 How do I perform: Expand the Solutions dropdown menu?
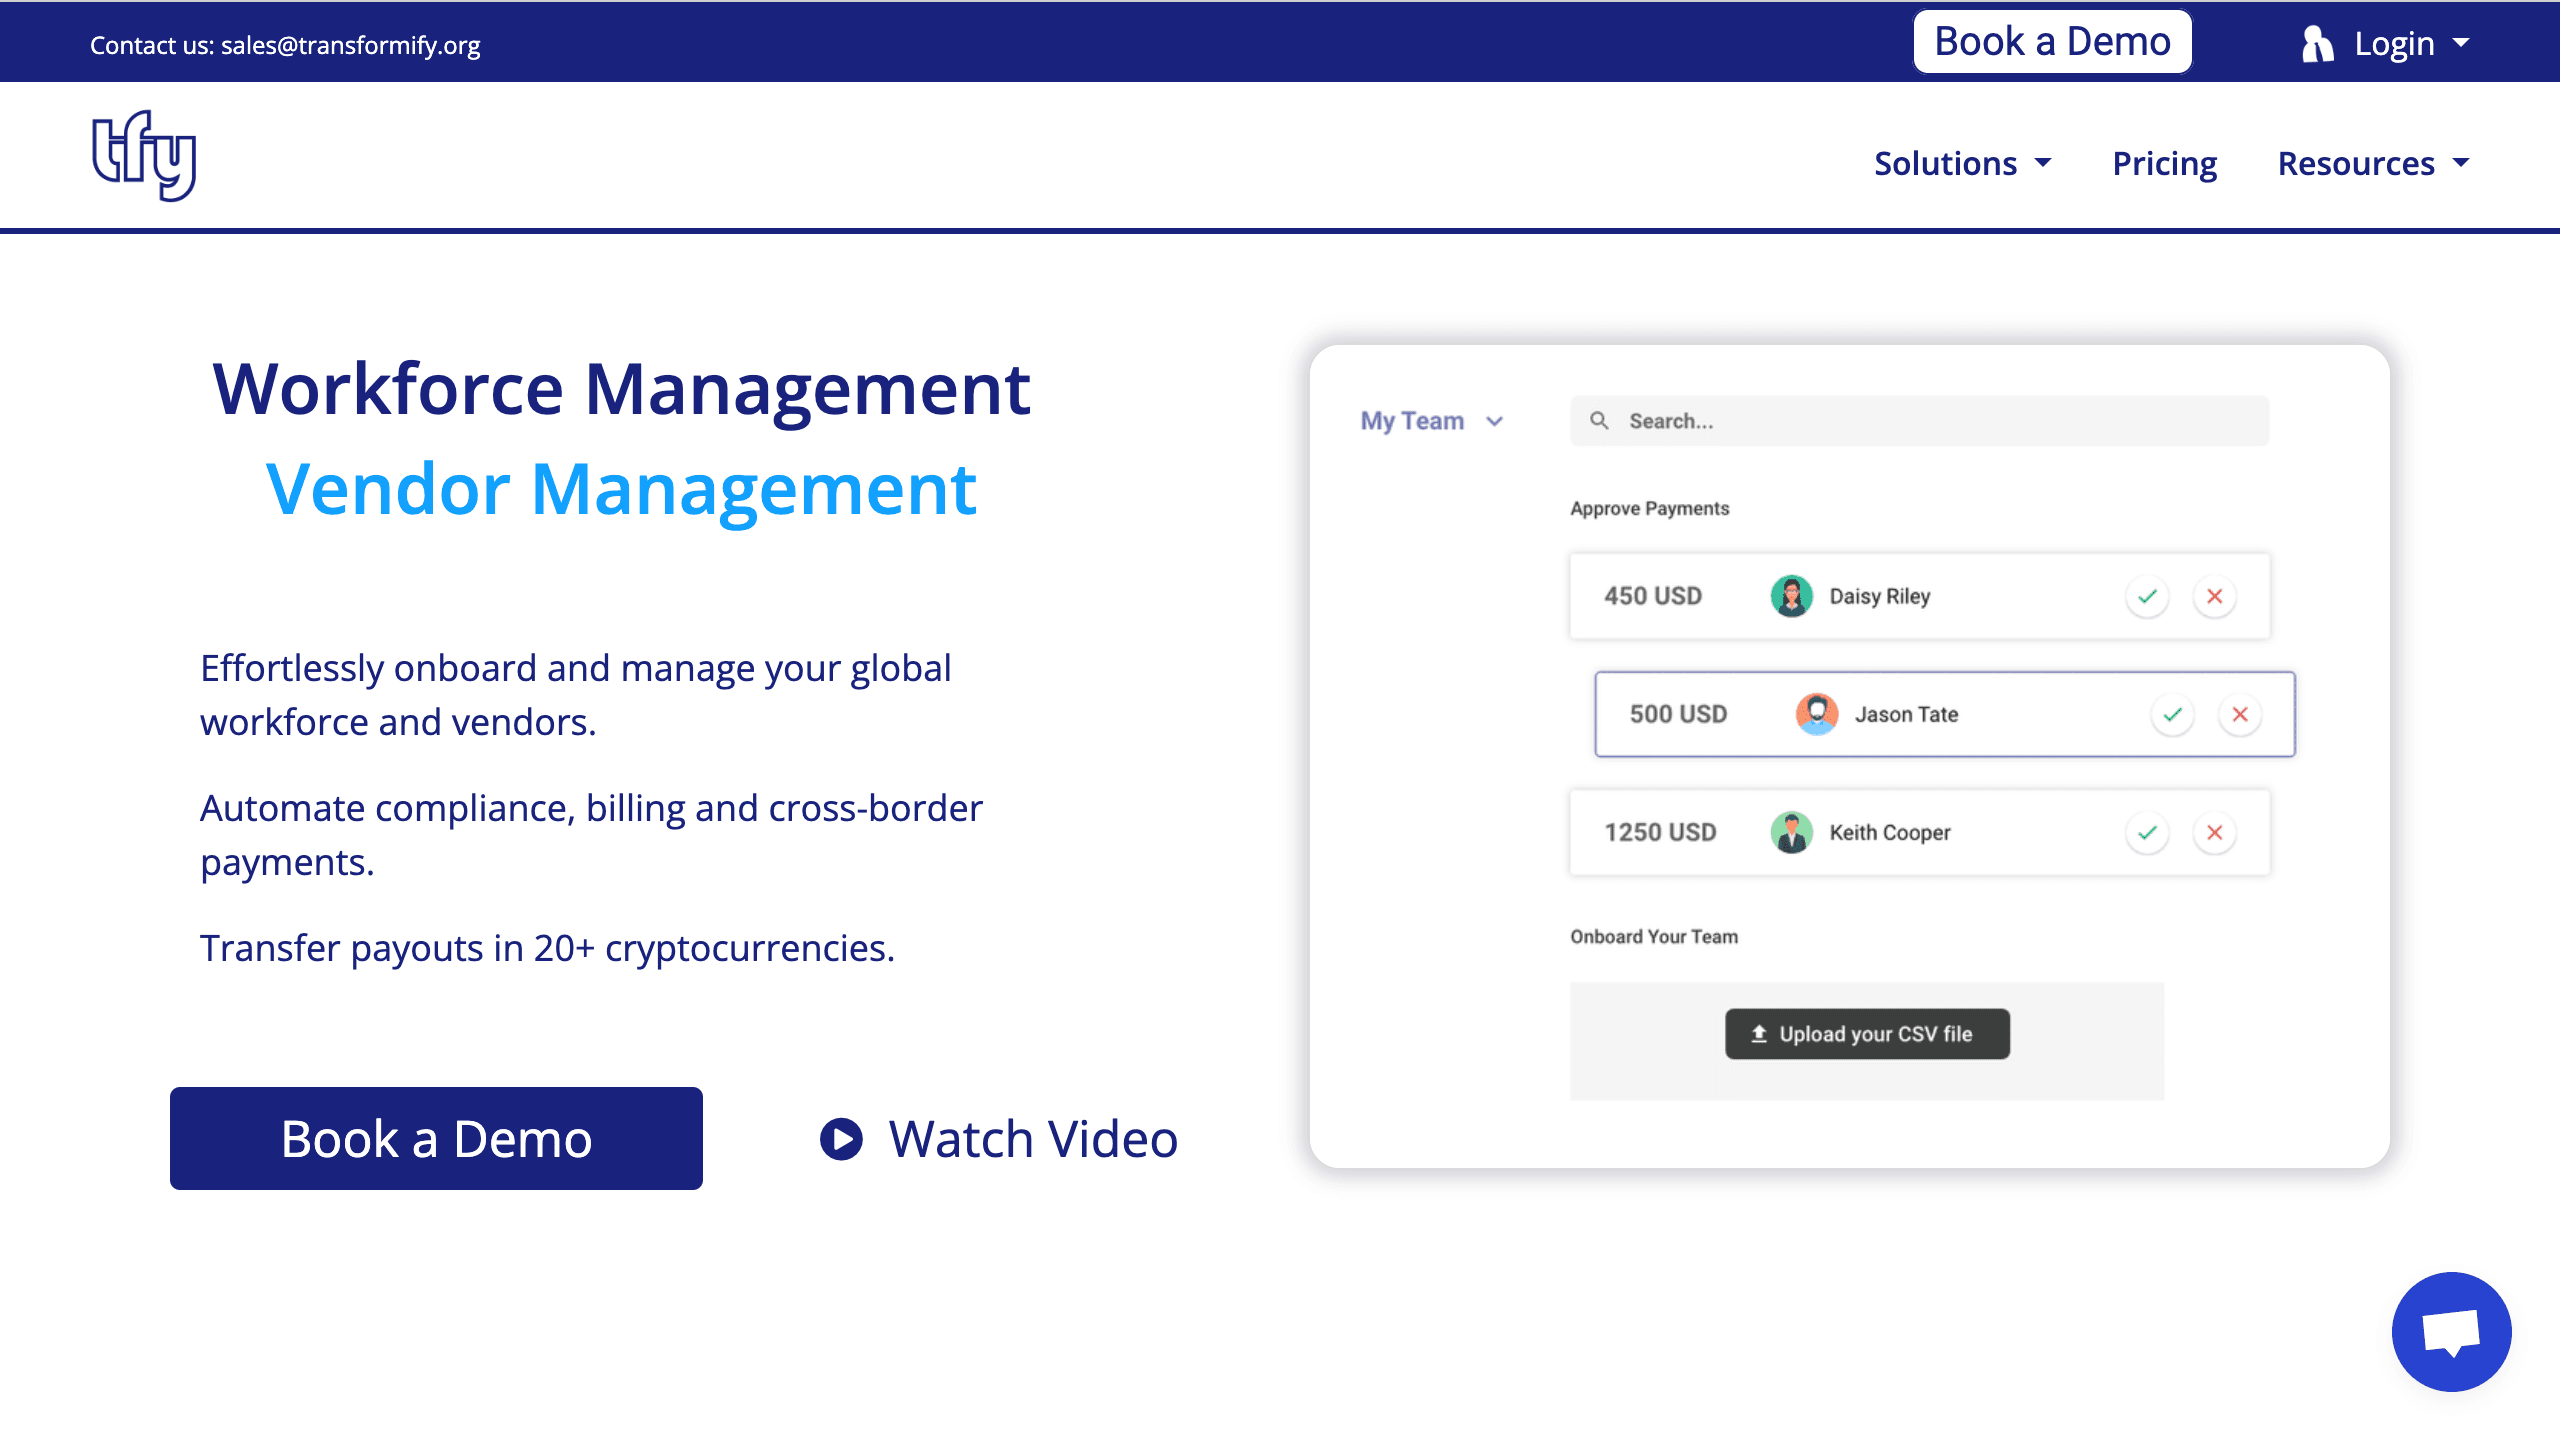click(1962, 163)
